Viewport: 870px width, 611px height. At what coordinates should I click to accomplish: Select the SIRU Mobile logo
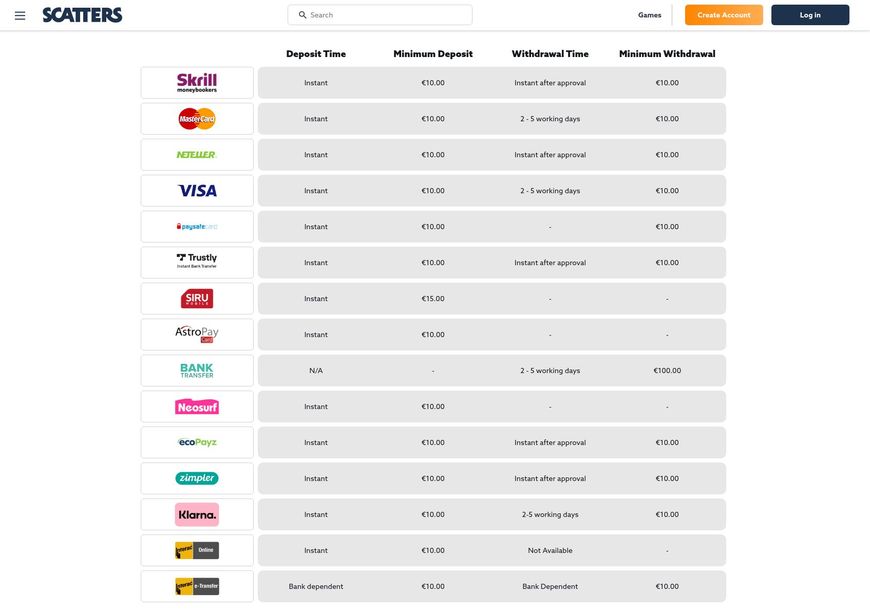click(x=197, y=299)
